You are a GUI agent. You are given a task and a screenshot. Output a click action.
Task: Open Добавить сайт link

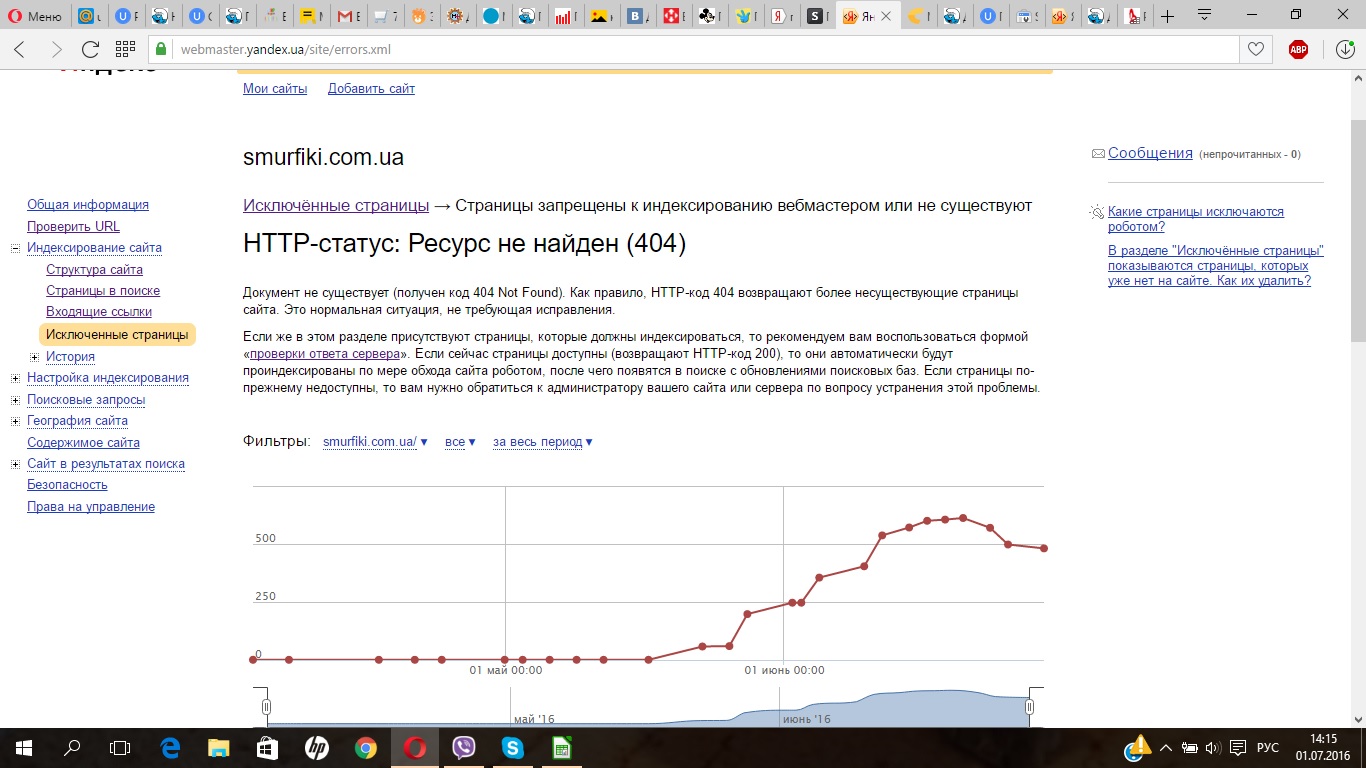[371, 89]
